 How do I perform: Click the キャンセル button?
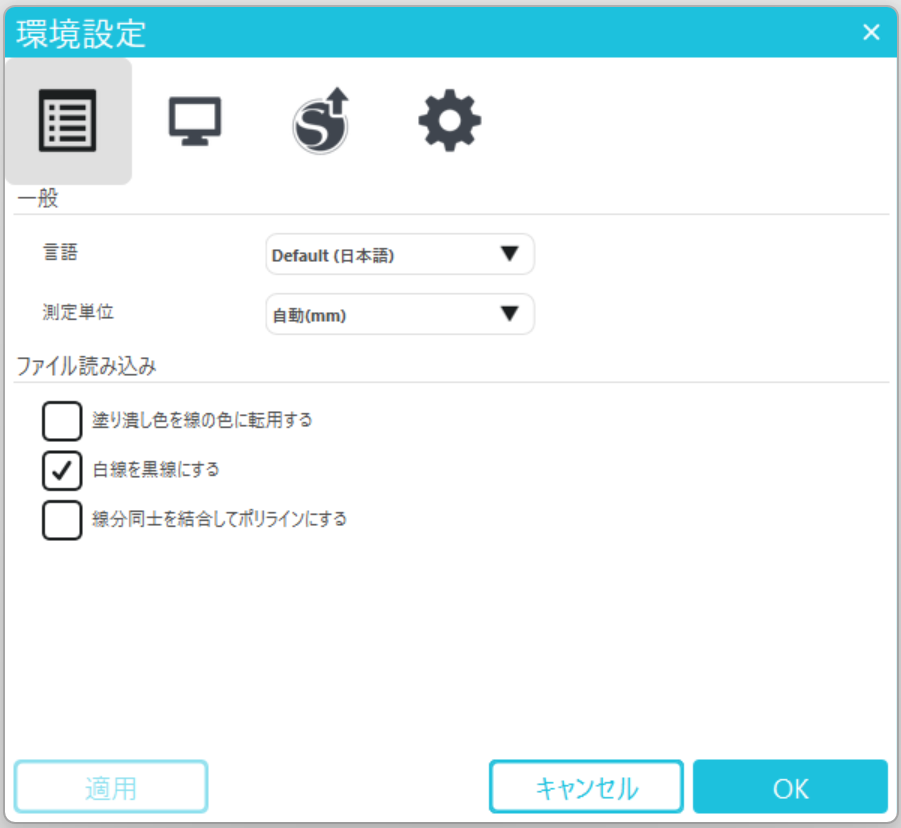click(x=586, y=787)
